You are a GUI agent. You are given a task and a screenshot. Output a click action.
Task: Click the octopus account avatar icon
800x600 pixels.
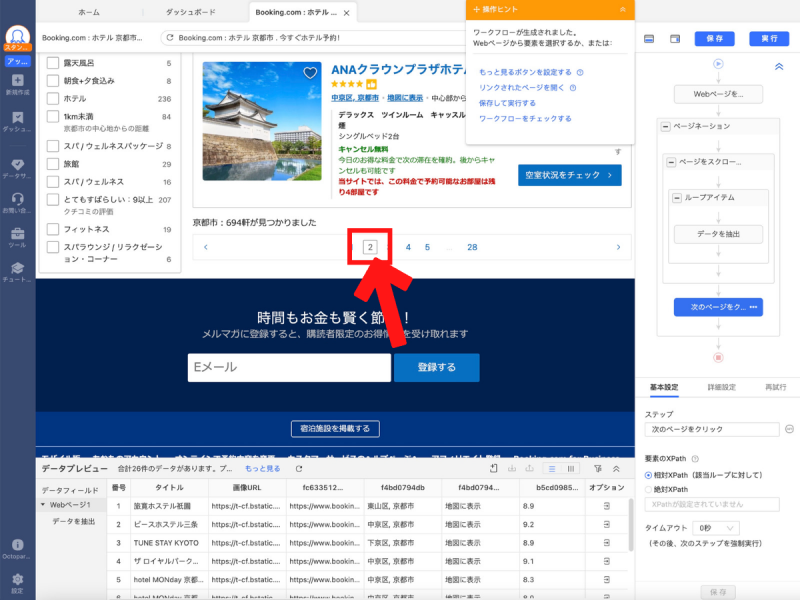coord(17,36)
